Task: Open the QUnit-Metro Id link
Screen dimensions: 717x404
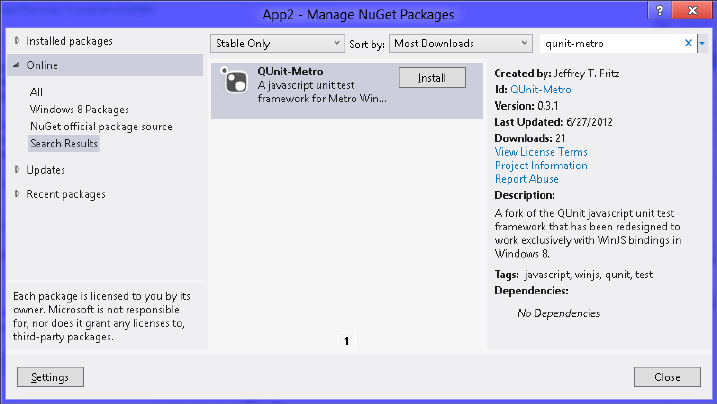Action: click(x=540, y=90)
